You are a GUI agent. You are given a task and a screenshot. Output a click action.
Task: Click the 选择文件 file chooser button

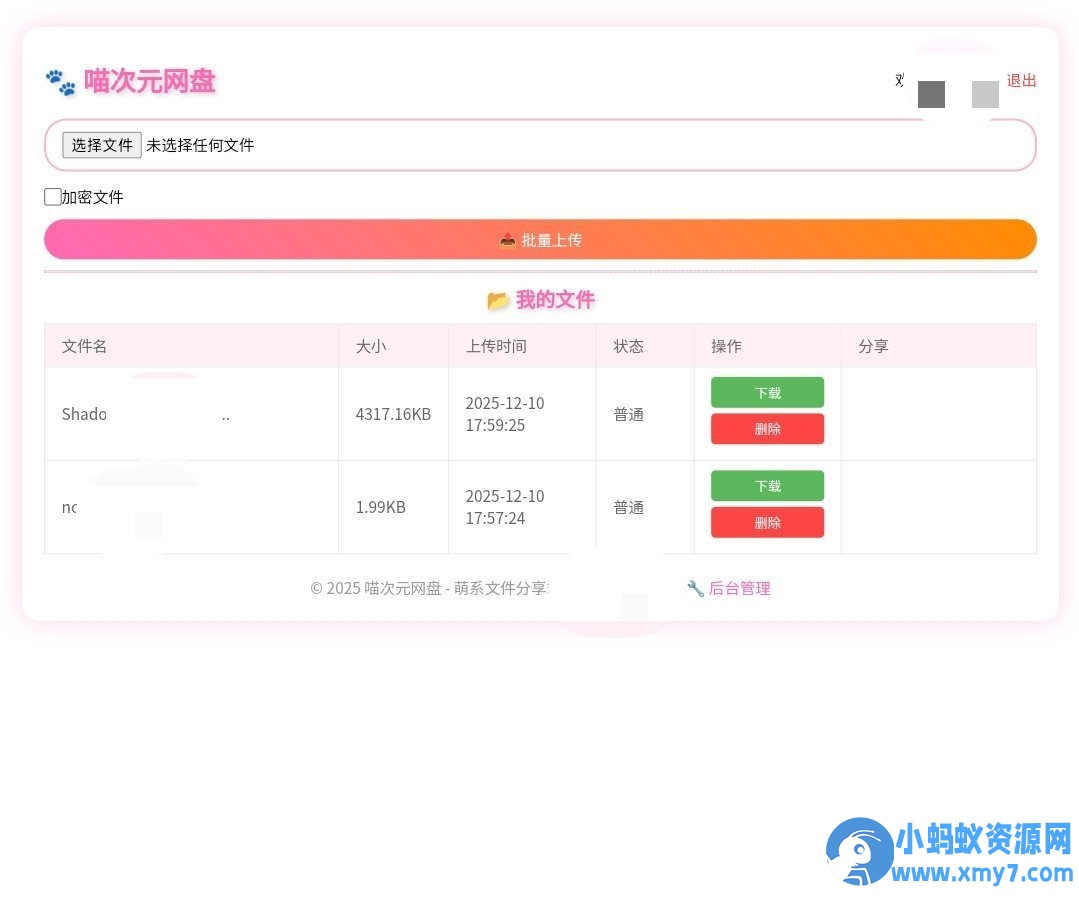102,145
